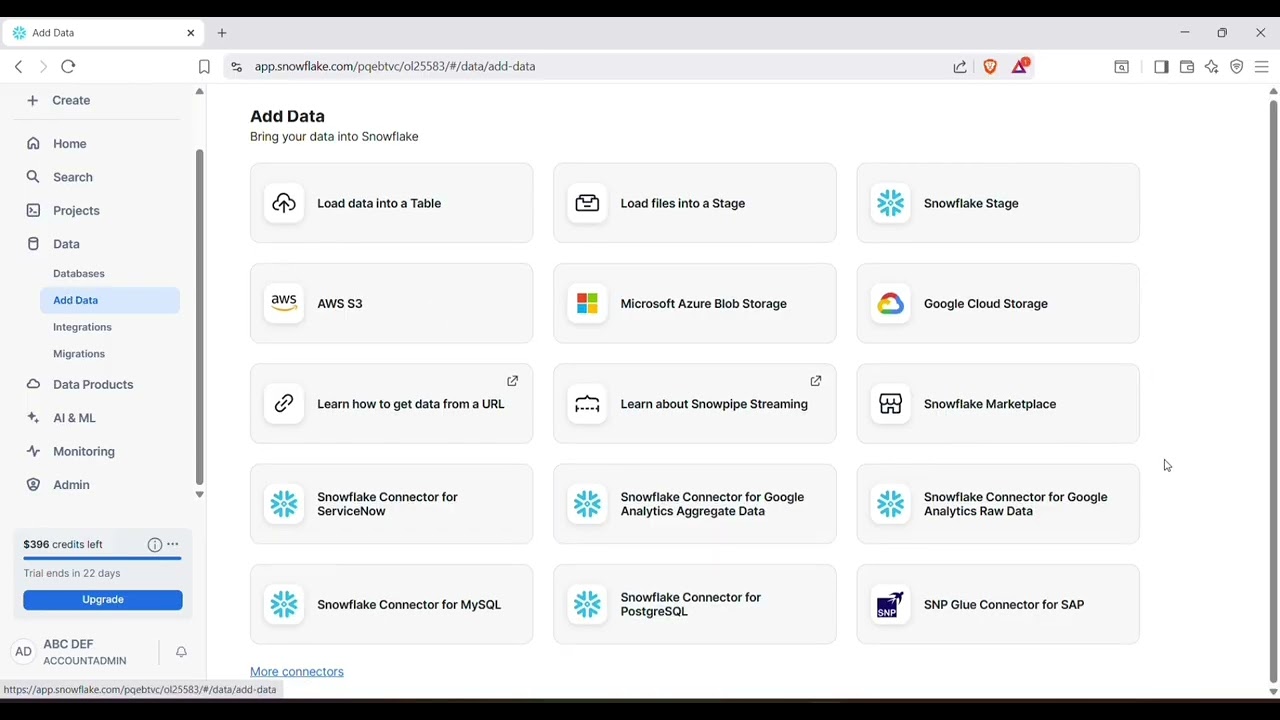The image size is (1280, 720).
Task: Click the PostgreSQL connector snowflake icon
Action: click(x=587, y=604)
